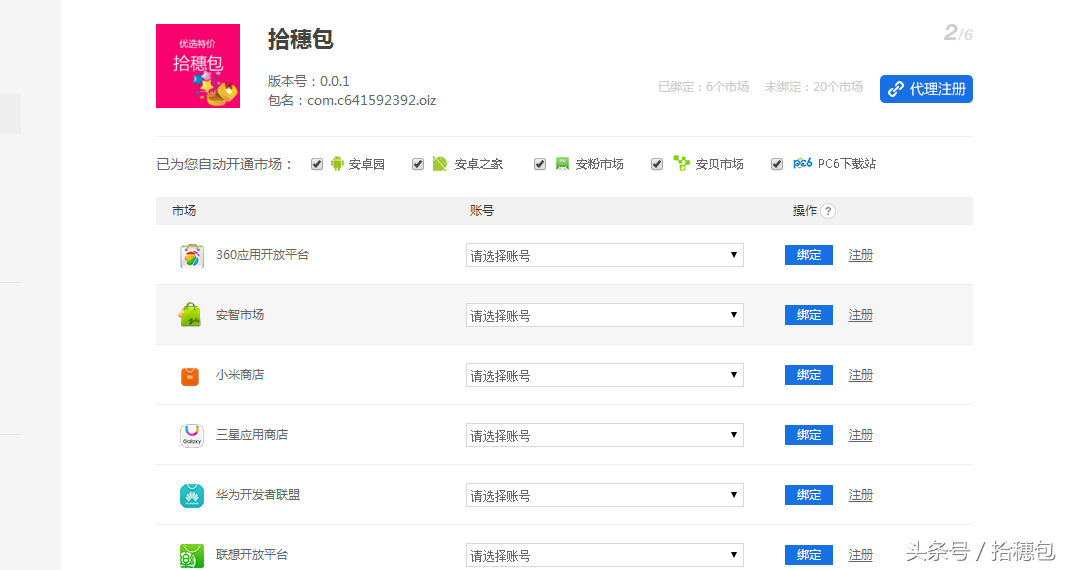Show the 未绑定：20个市场 list

[813, 87]
